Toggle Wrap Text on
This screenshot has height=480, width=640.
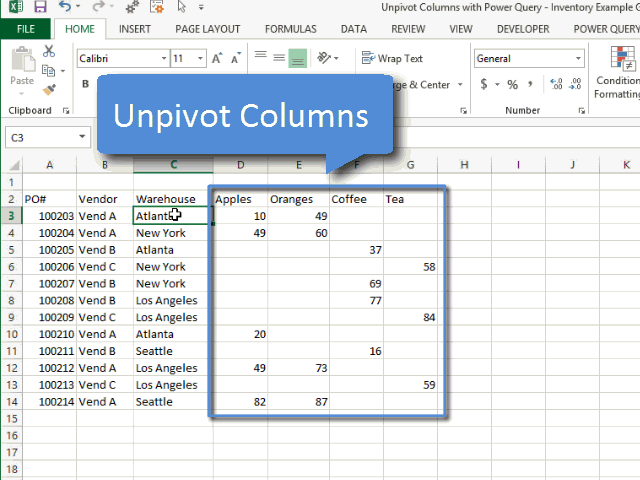392,59
